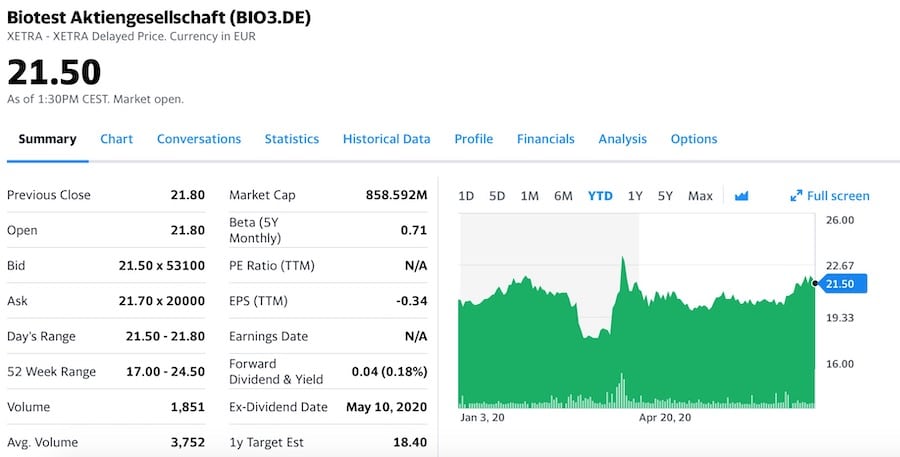Show the 1Y chart range

click(x=635, y=196)
